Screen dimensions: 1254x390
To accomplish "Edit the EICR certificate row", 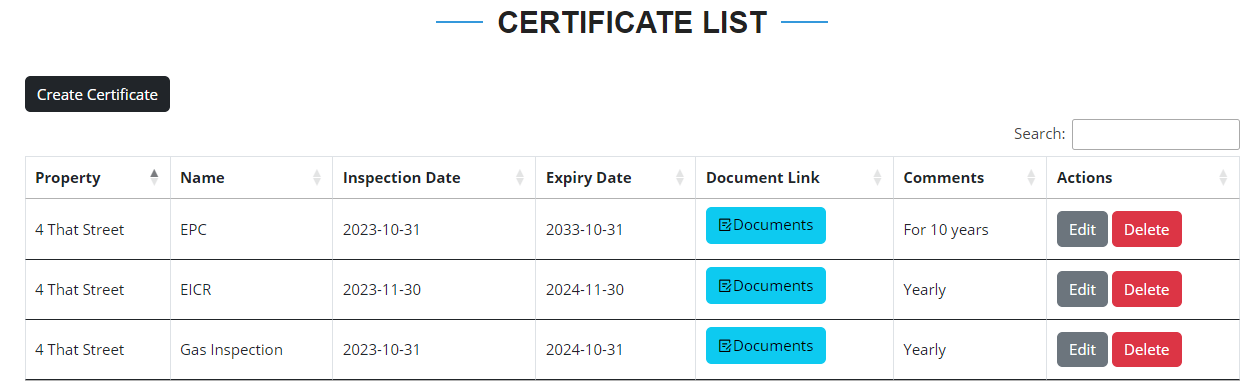I will pos(1082,289).
